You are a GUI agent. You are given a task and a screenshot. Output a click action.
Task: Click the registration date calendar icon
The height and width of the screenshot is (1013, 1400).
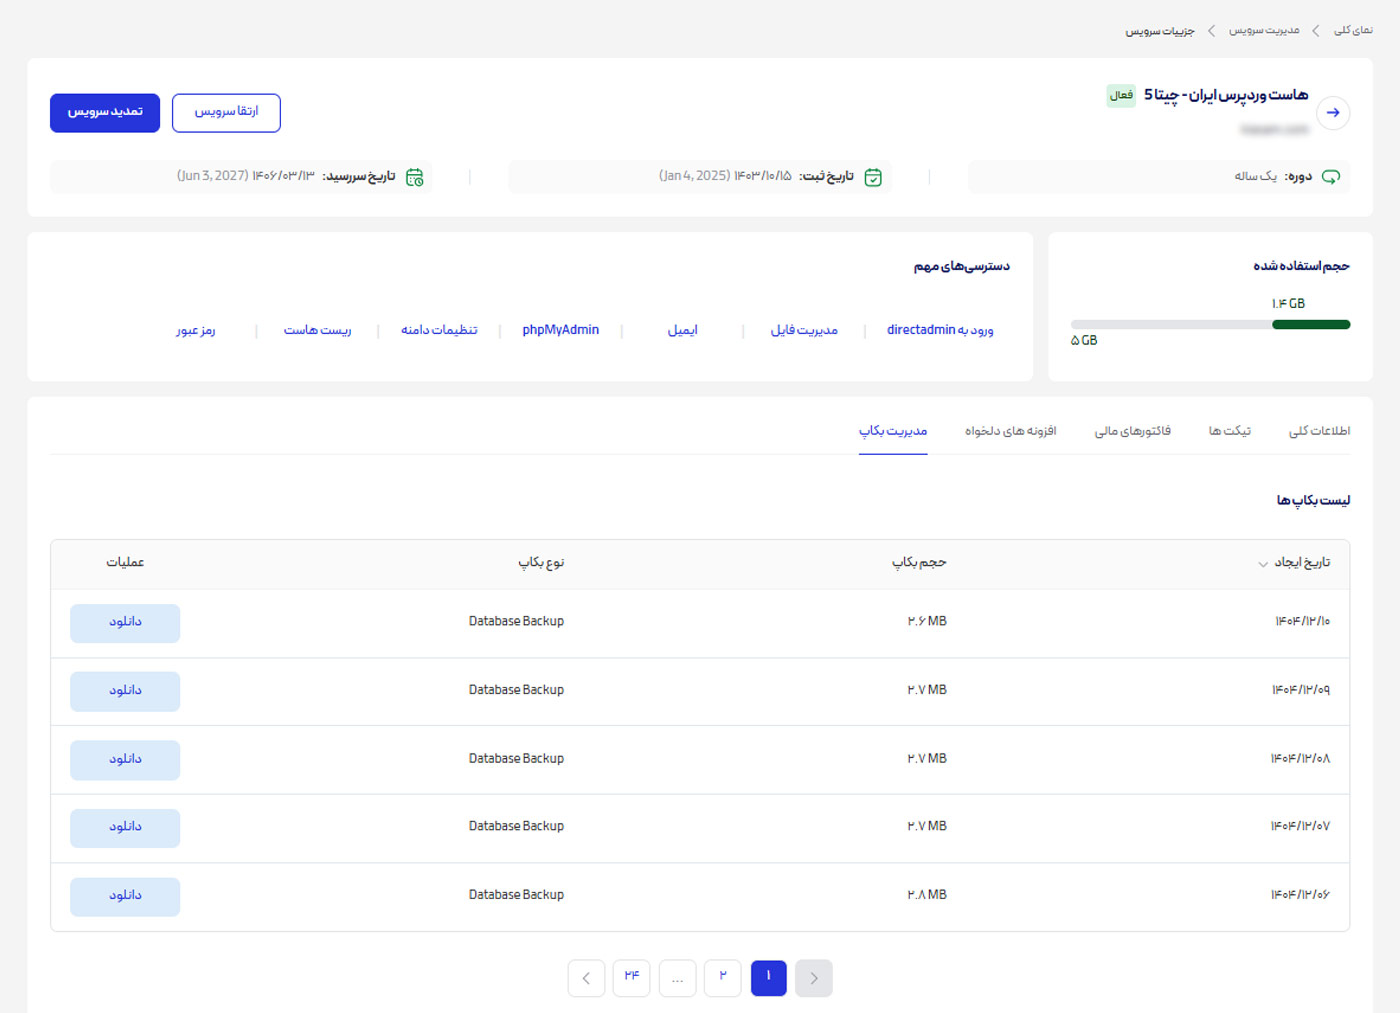pyautogui.click(x=873, y=177)
